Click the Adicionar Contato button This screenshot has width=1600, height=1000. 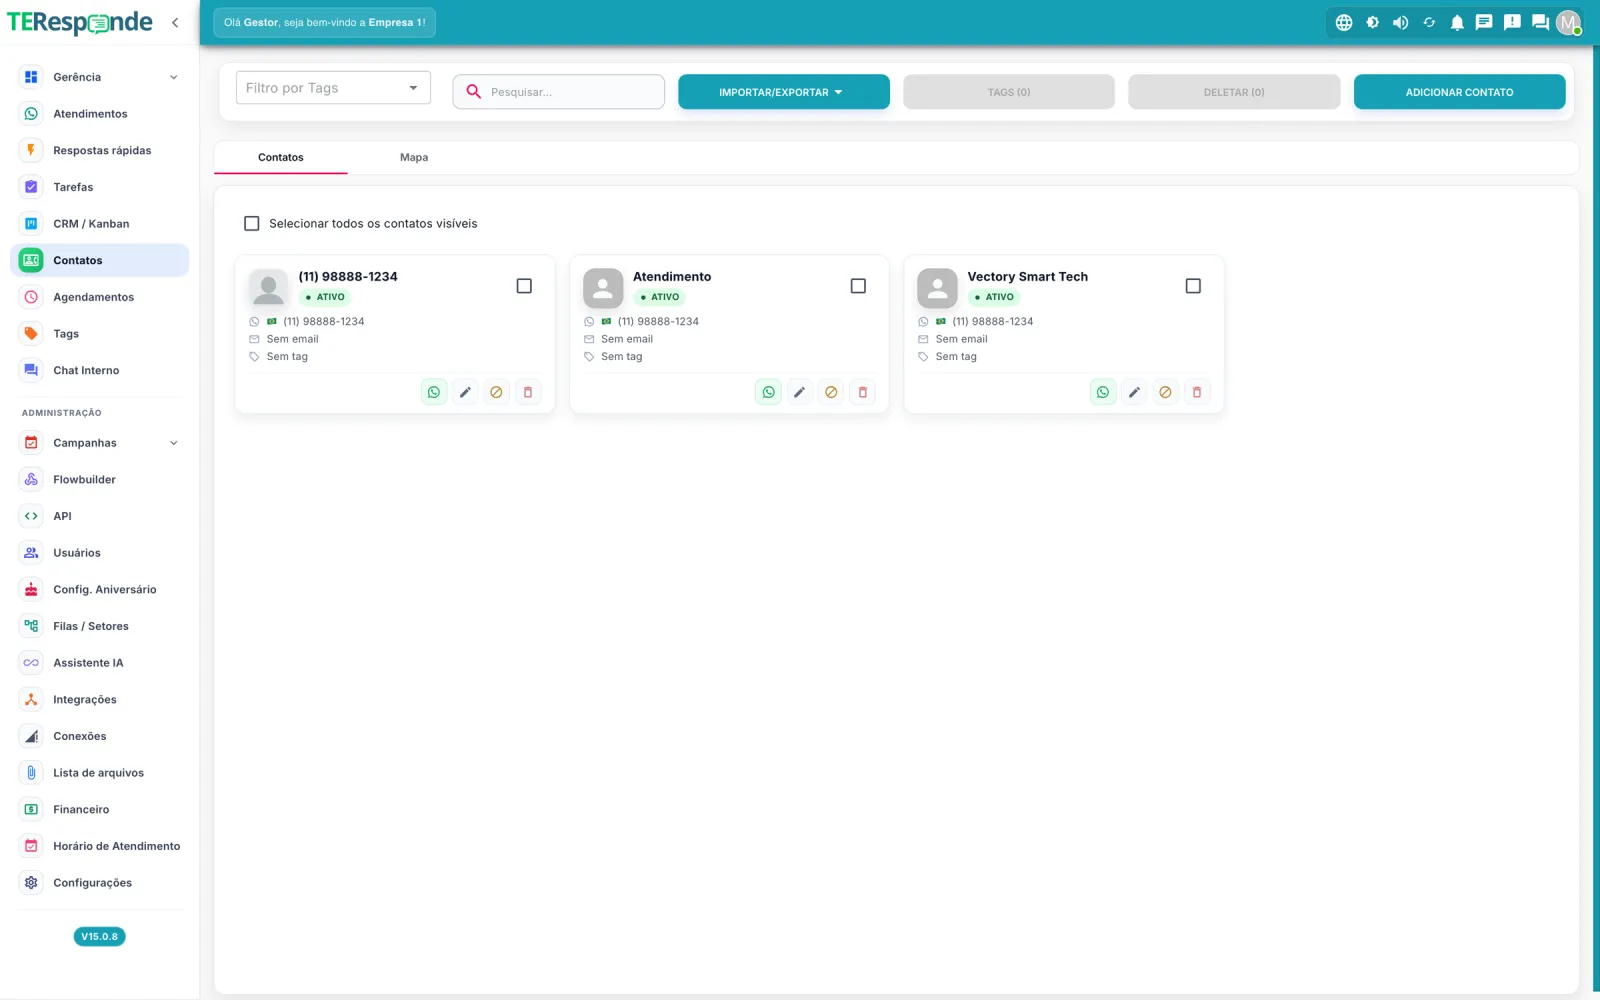pyautogui.click(x=1459, y=92)
